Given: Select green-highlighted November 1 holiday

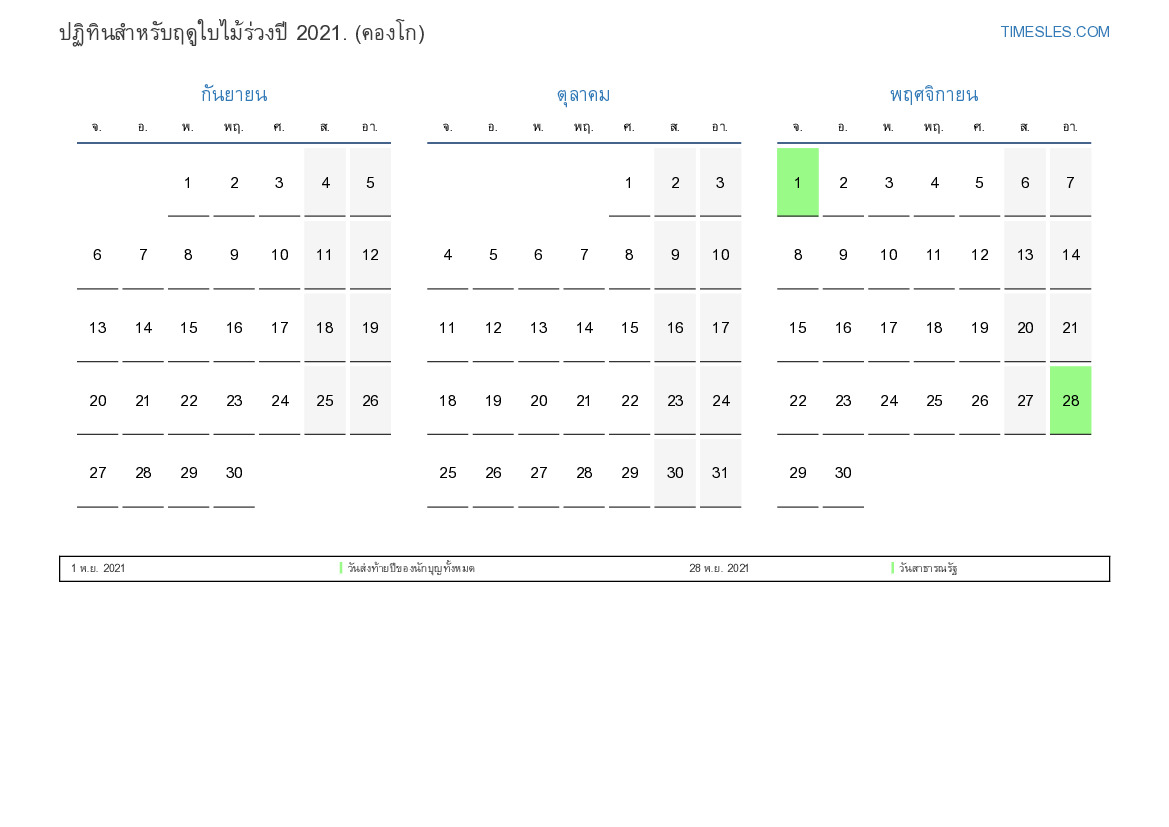Looking at the screenshot, I should 797,182.
